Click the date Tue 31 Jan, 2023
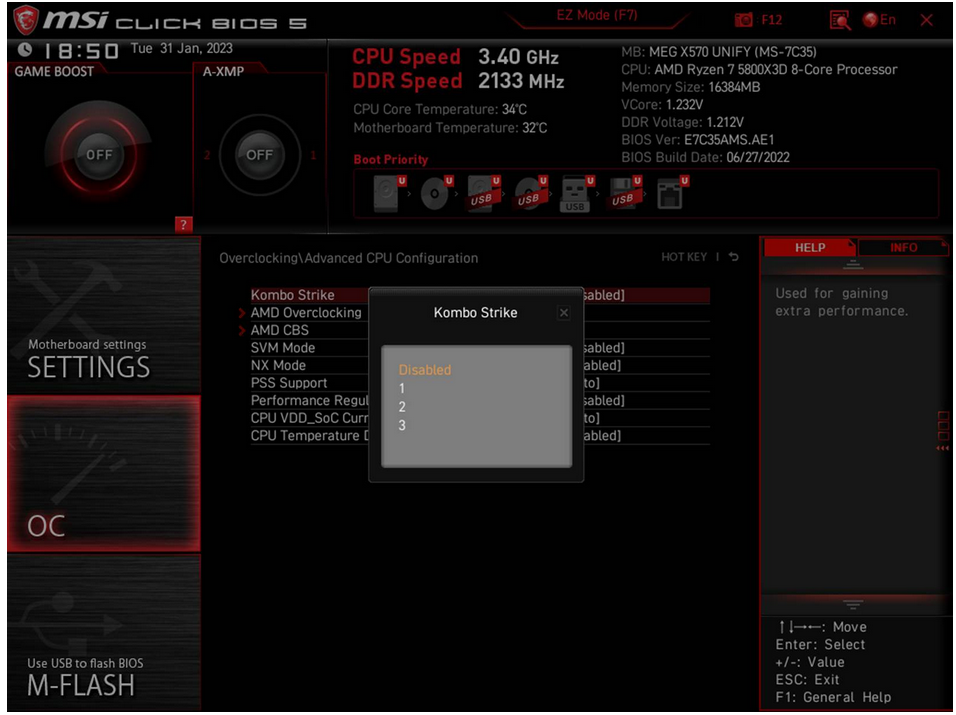The image size is (956, 715). pos(182,49)
